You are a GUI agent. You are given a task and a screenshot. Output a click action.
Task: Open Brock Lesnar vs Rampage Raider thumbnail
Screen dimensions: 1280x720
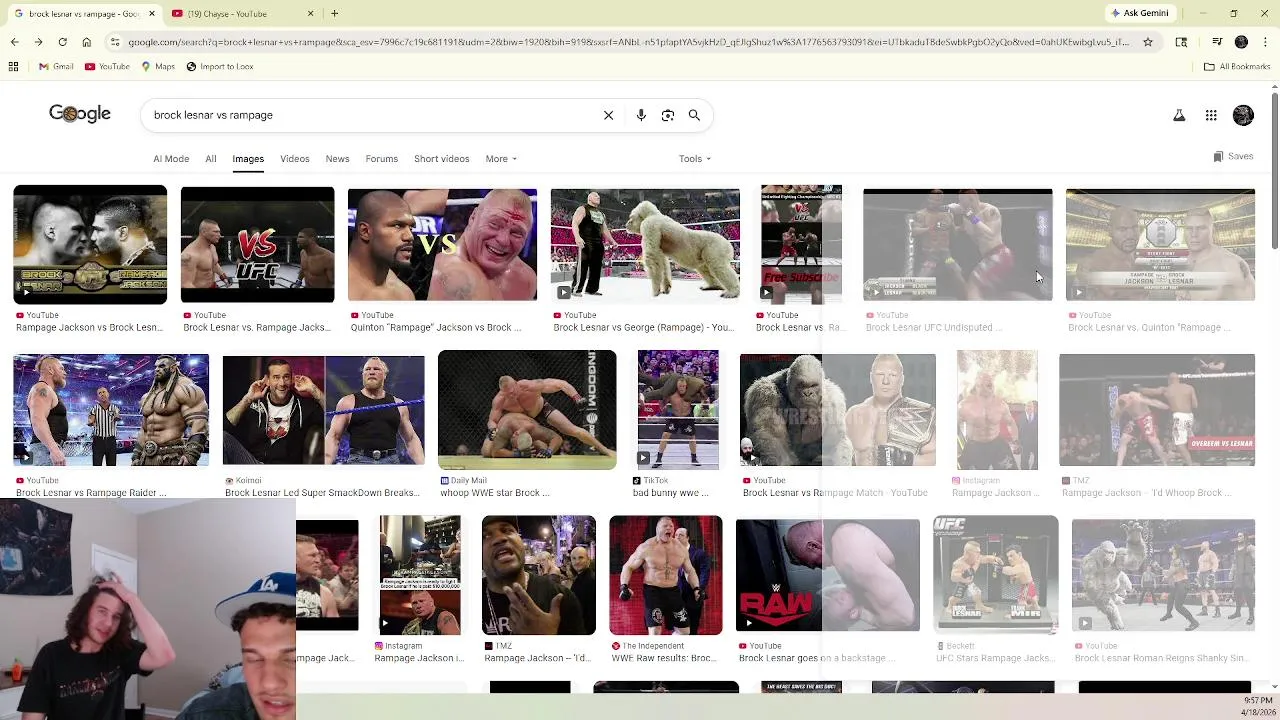point(111,410)
